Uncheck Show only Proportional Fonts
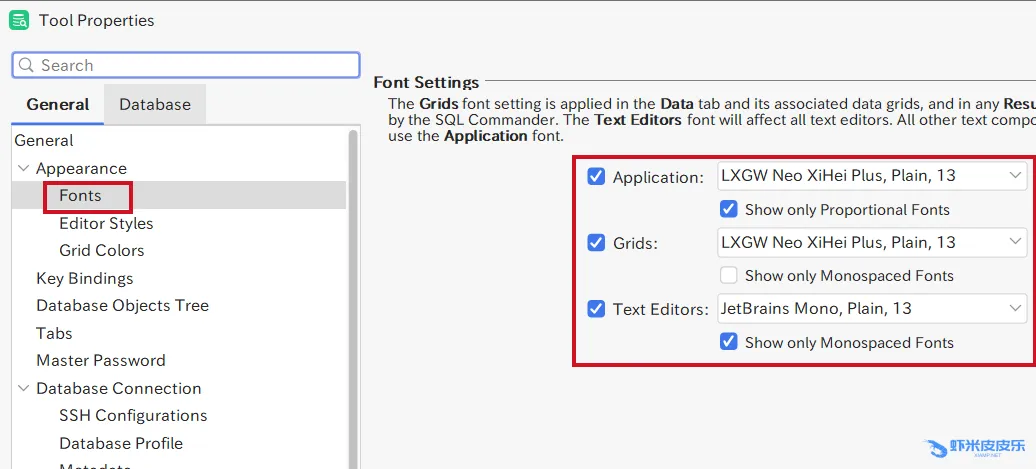 click(x=729, y=210)
